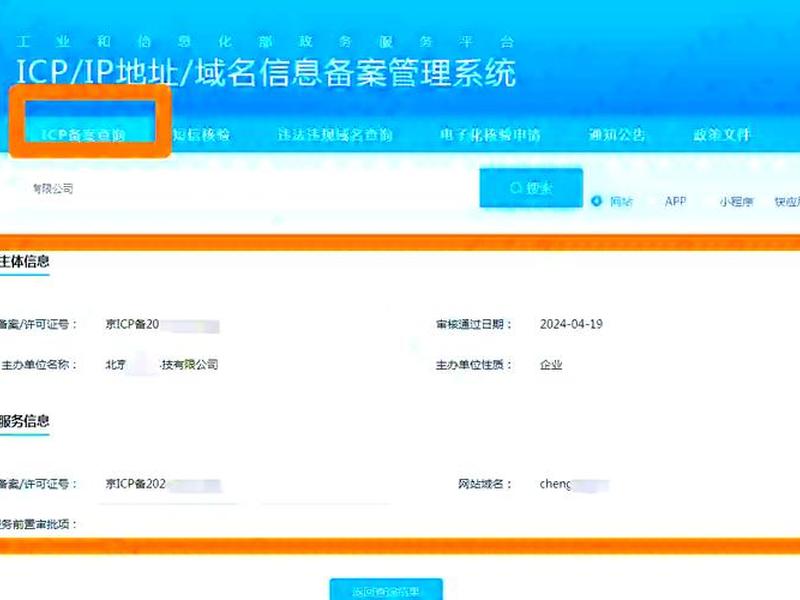This screenshot has height=600, width=800.
Task: Click the 主办单位性质 label
Action: click(473, 365)
